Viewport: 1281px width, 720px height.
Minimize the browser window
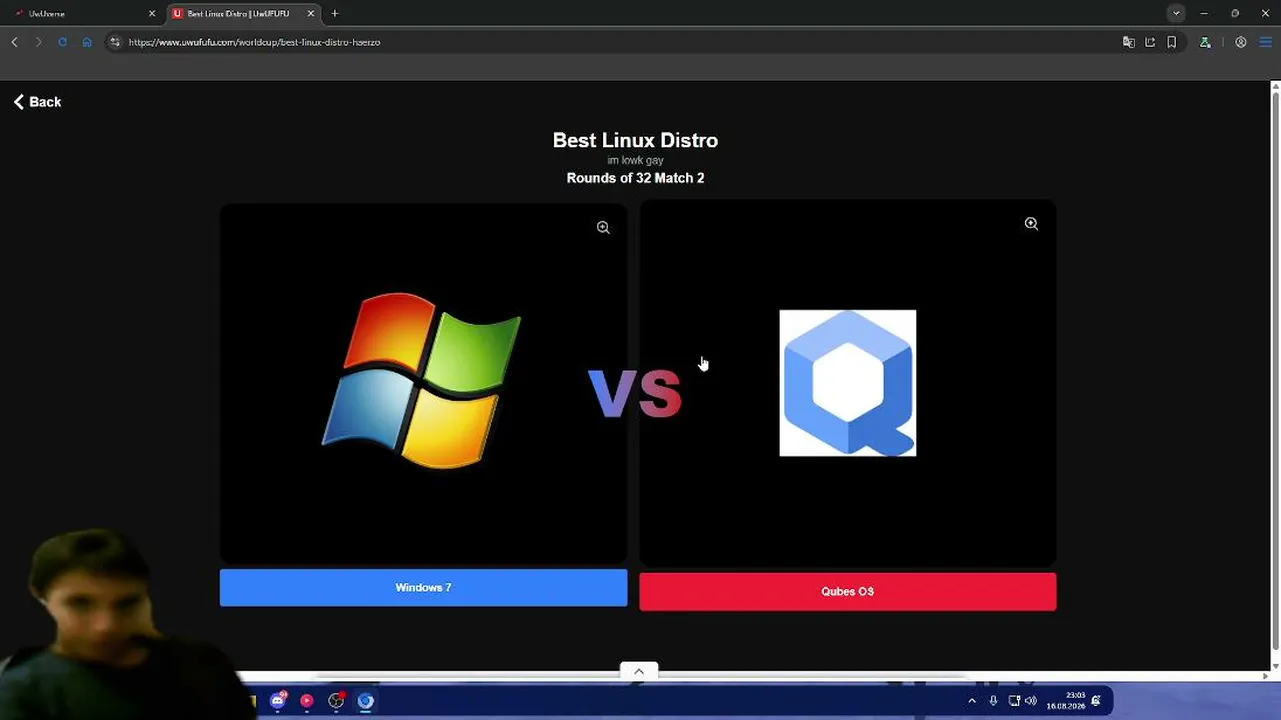click(1204, 13)
